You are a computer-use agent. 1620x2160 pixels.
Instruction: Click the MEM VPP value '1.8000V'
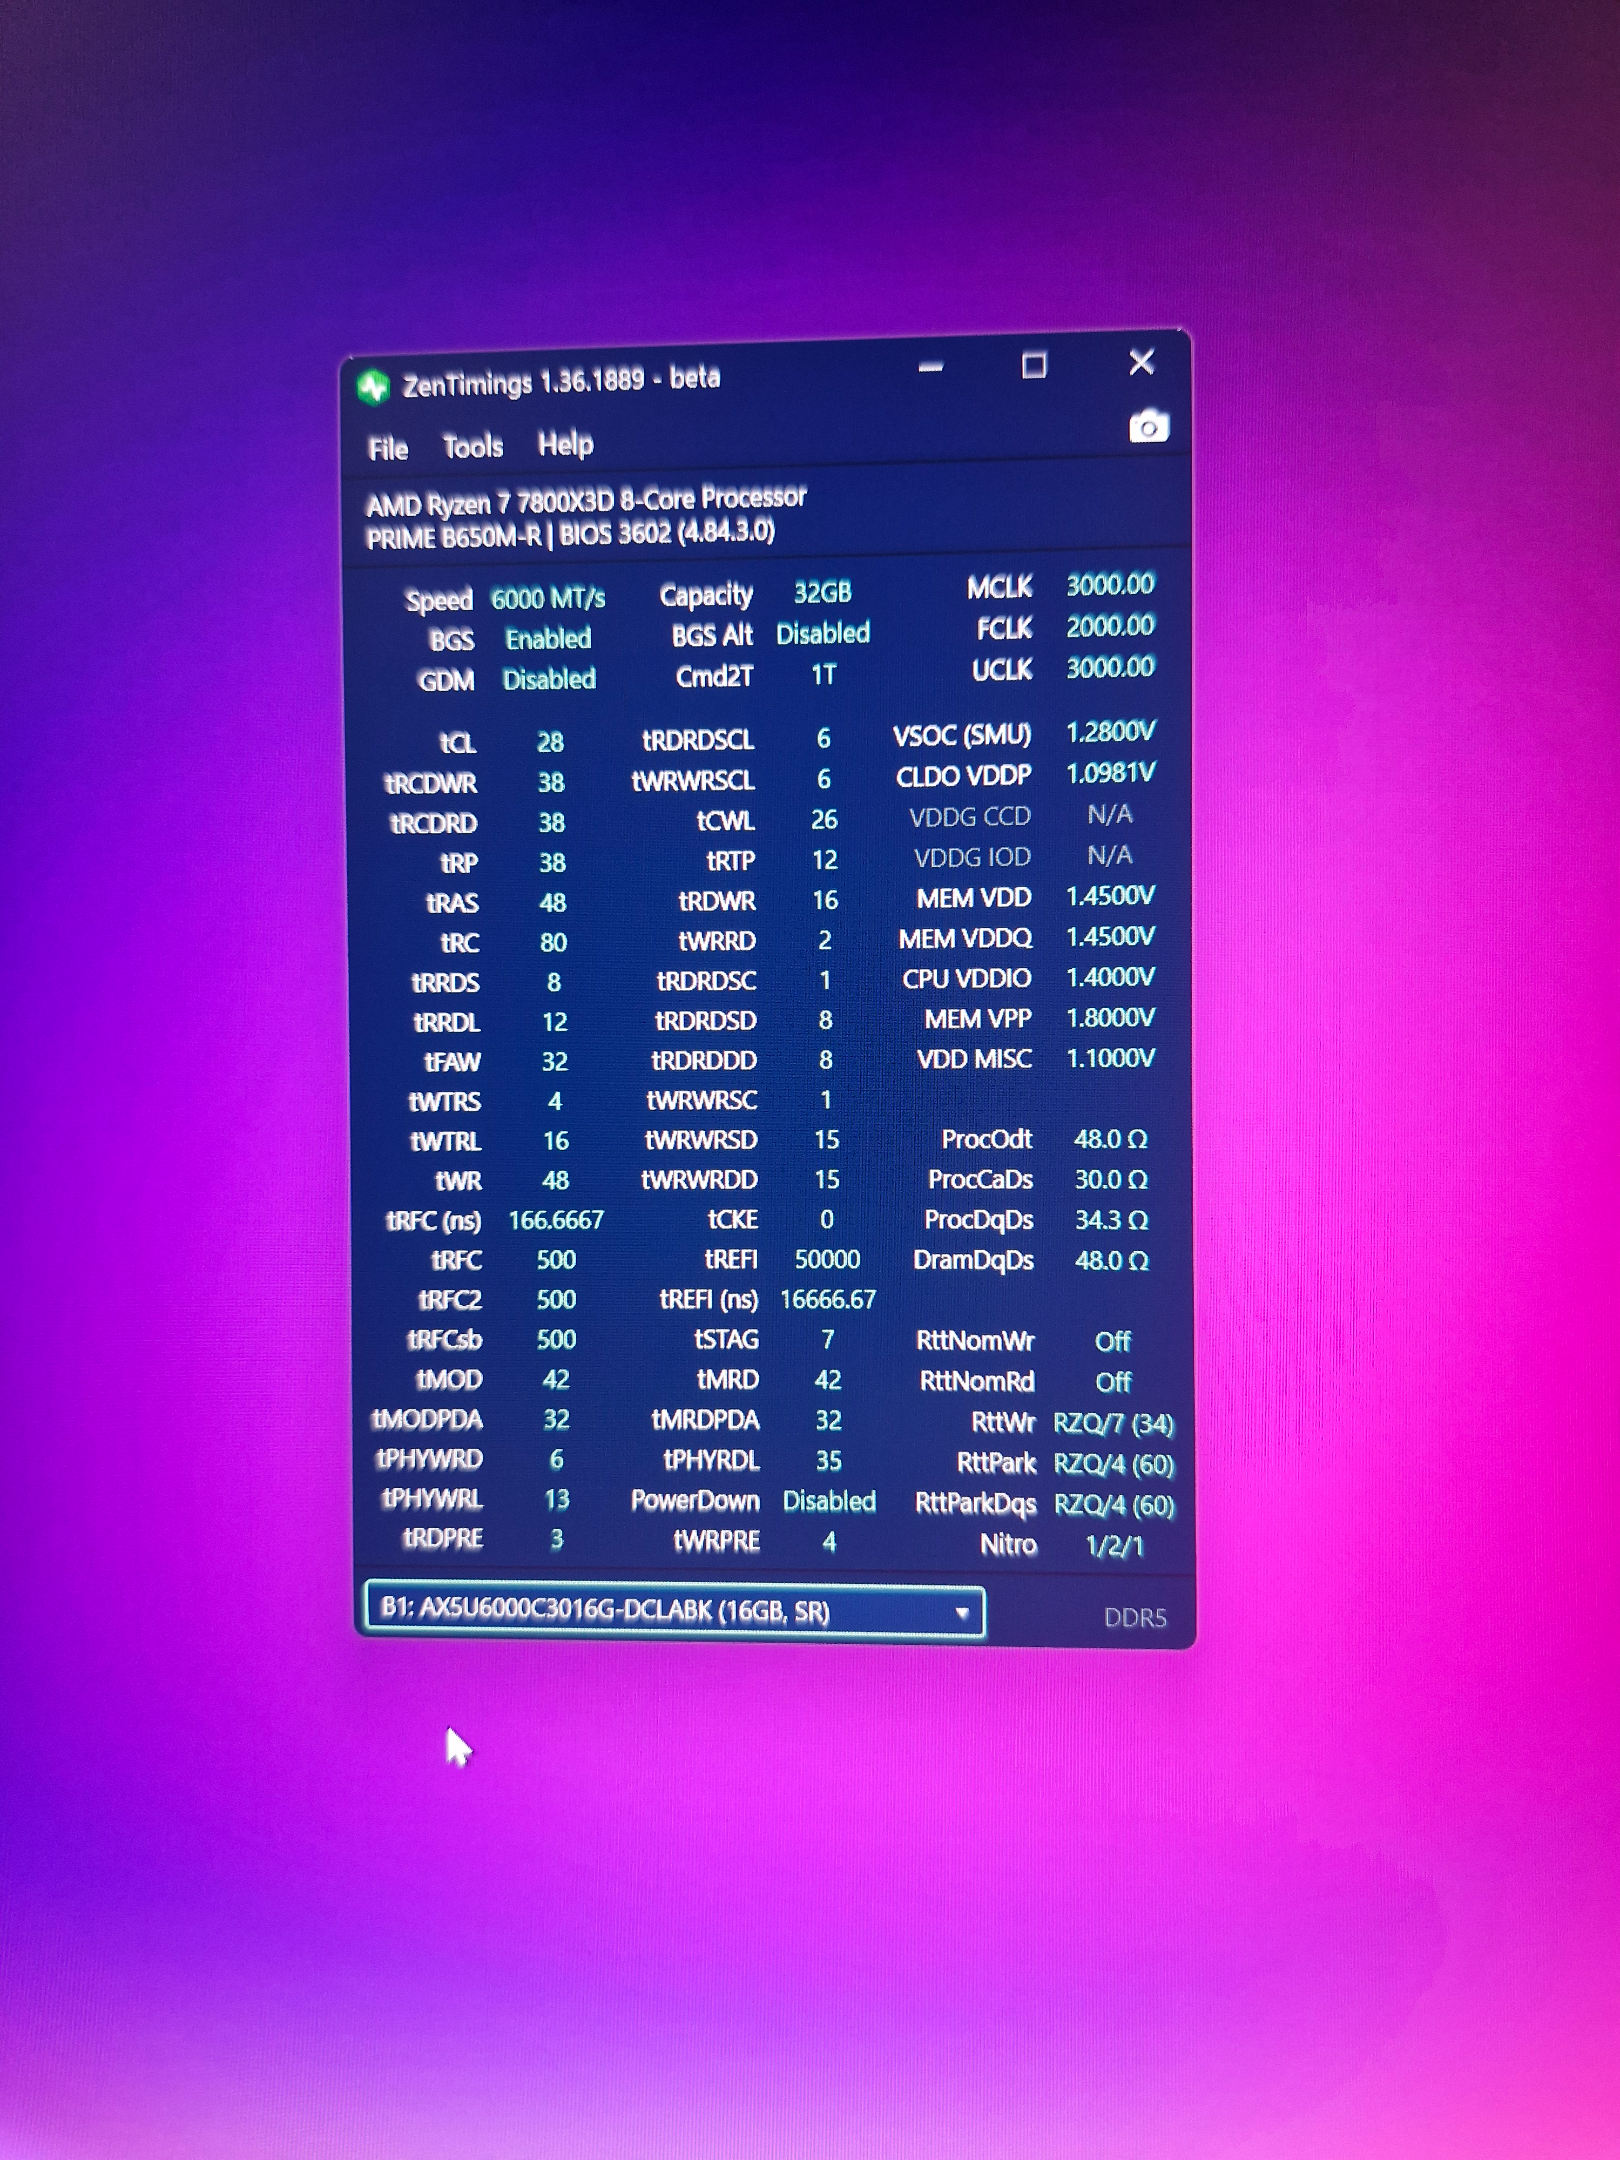(x=1111, y=1018)
